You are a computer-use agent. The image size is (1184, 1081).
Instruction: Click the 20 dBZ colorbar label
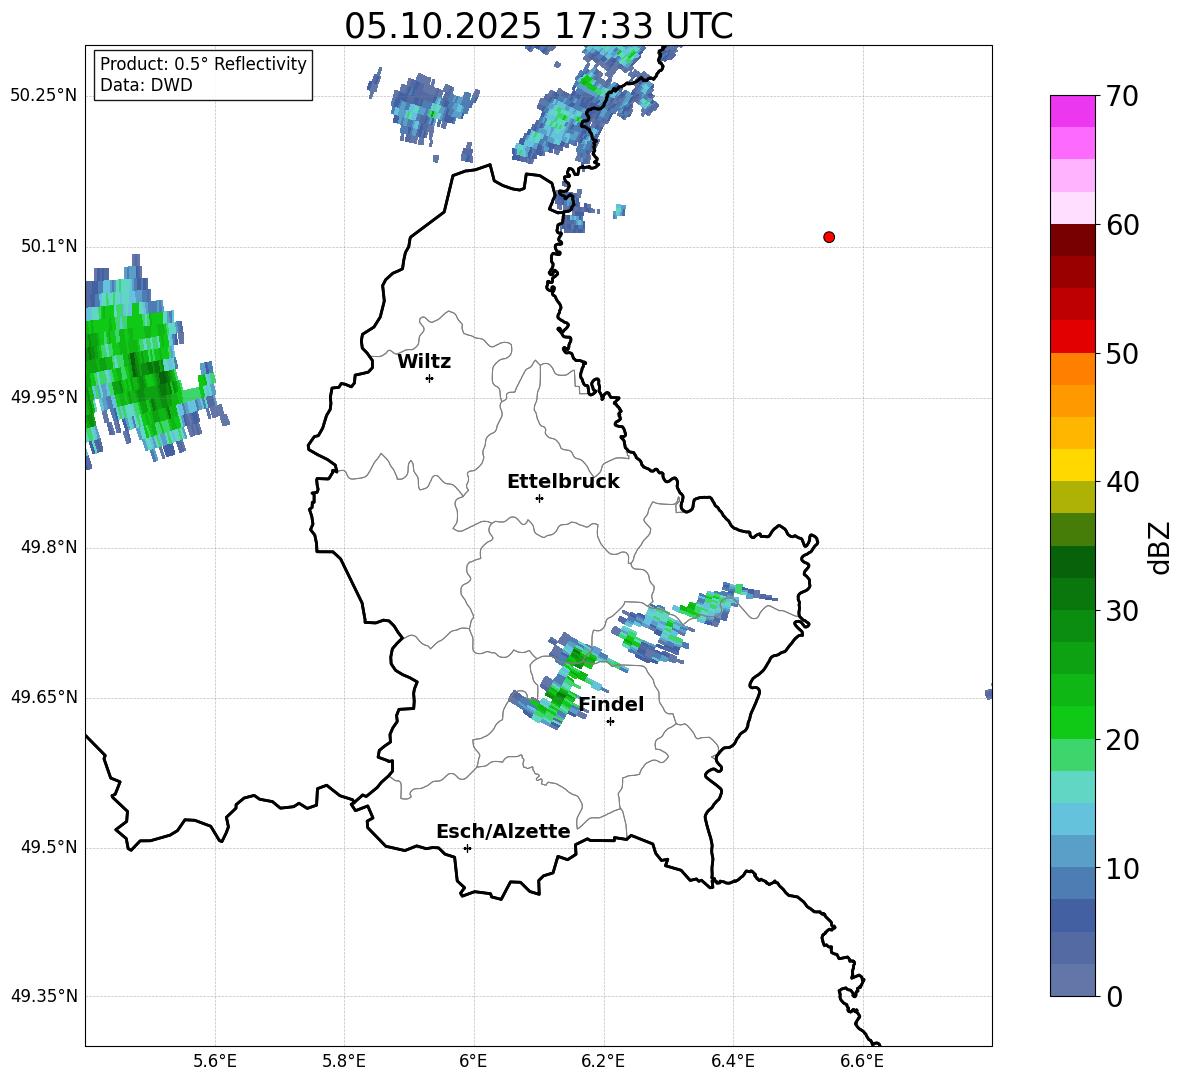click(x=1122, y=740)
